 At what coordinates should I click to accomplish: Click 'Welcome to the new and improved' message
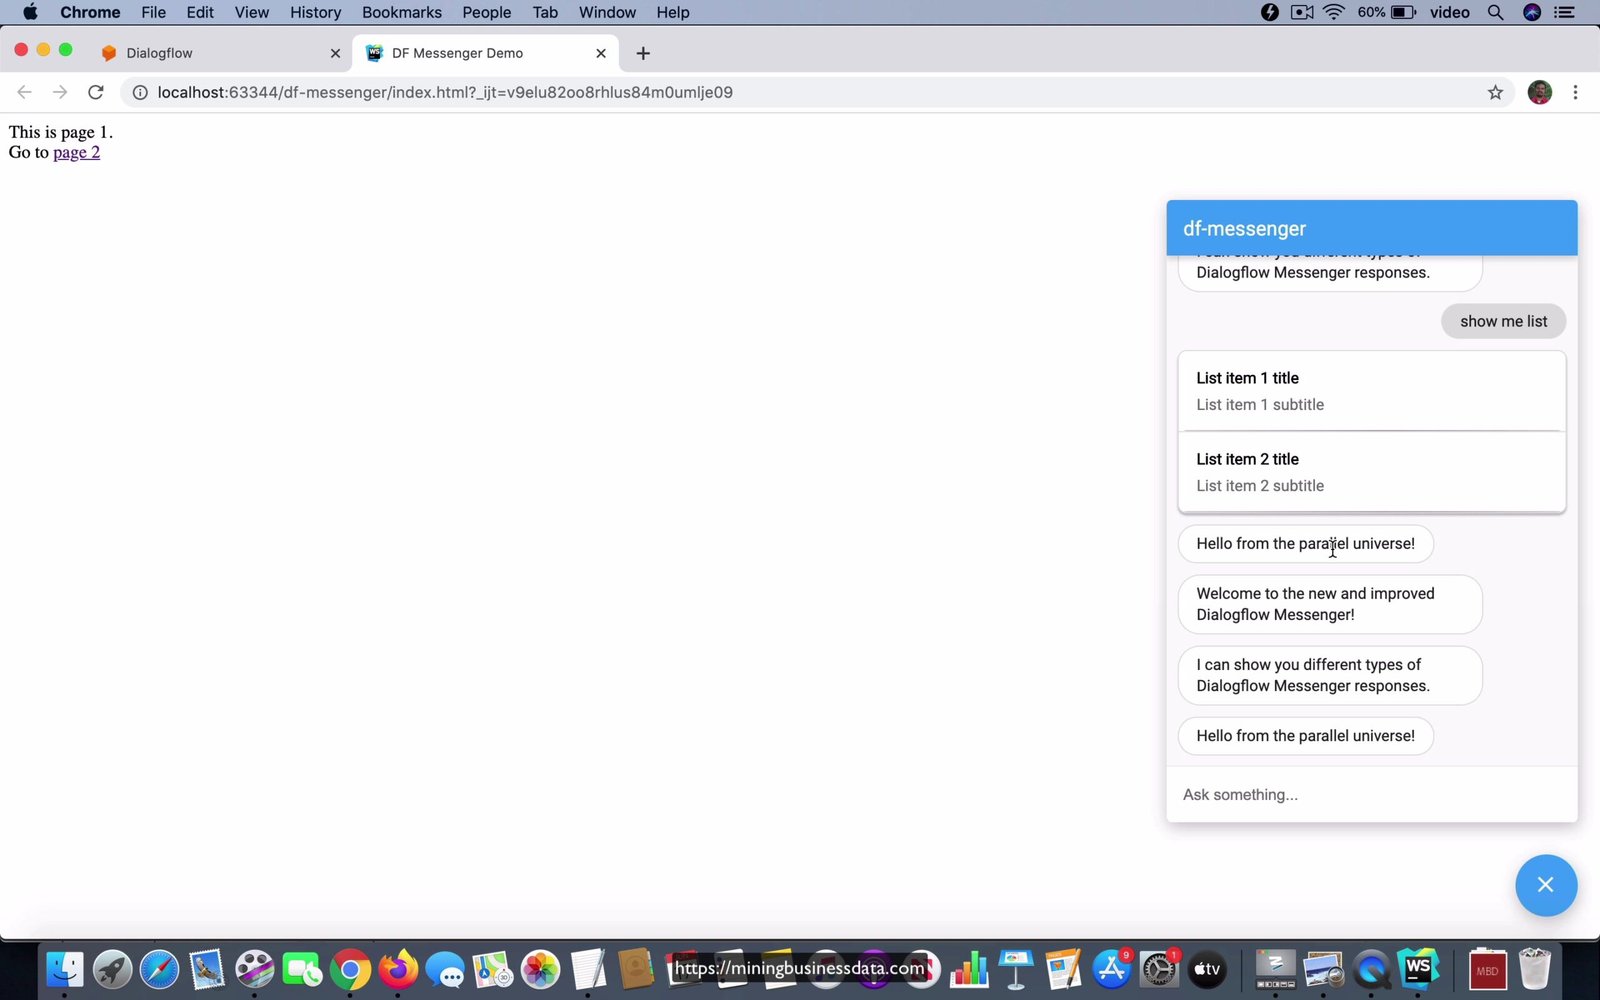pyautogui.click(x=1330, y=604)
